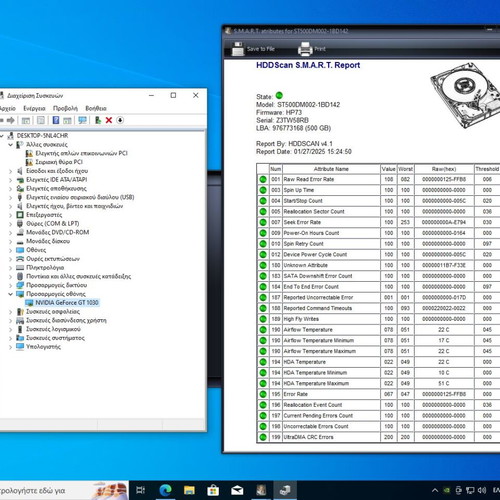Switch to HDDScan app on the taskbar
The height and width of the screenshot is (500, 500).
(x=261, y=490)
